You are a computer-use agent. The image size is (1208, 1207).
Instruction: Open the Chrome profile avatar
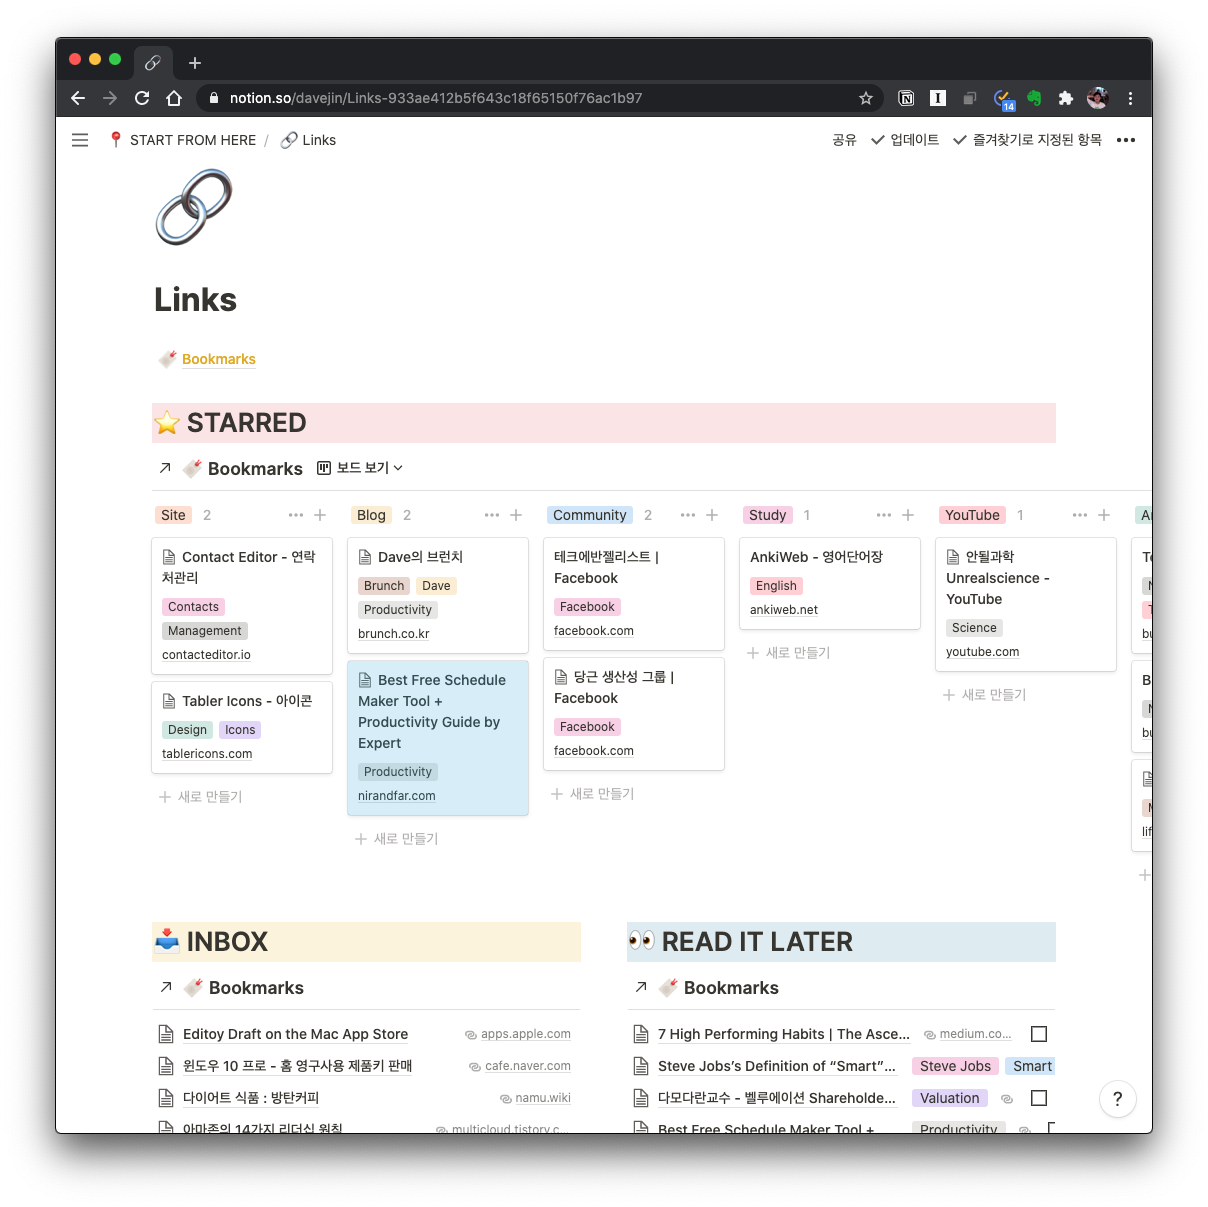[x=1098, y=98]
